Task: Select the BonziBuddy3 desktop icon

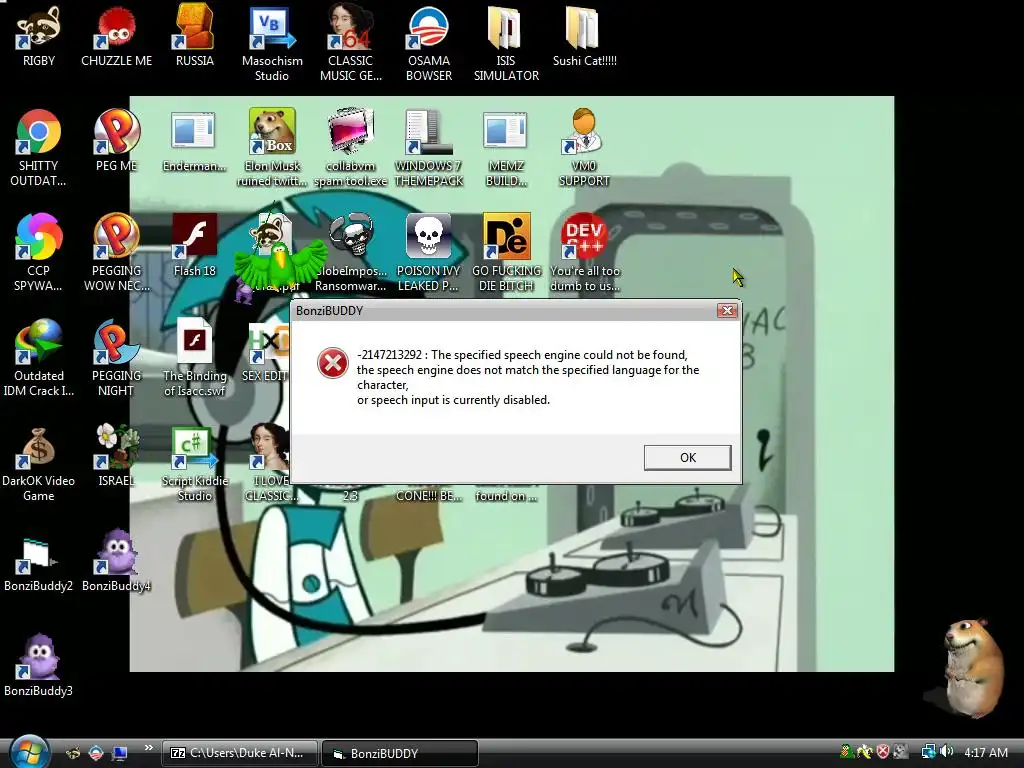Action: point(39,665)
